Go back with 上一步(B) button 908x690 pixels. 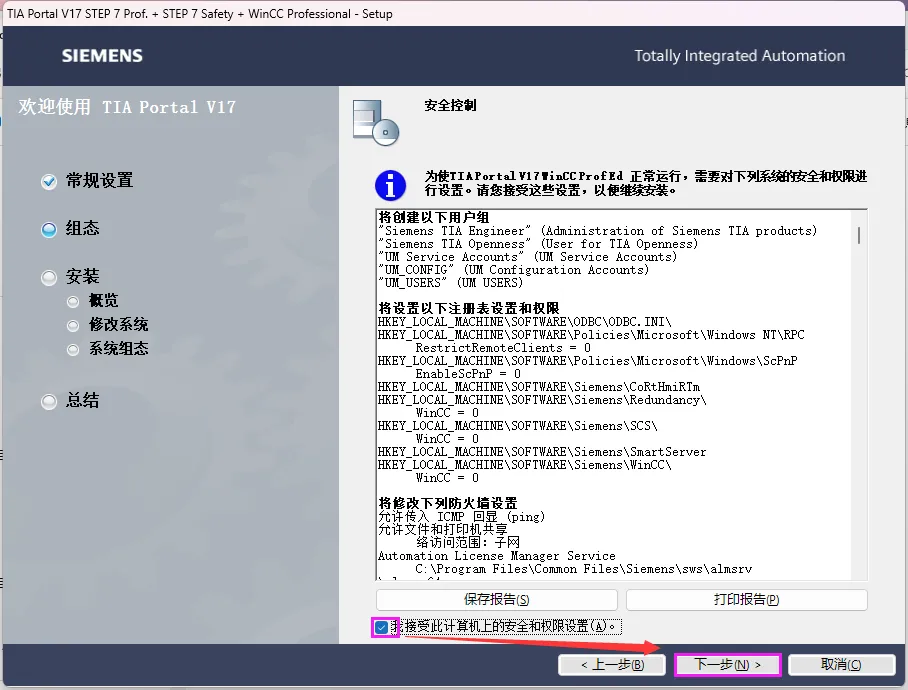pos(612,665)
